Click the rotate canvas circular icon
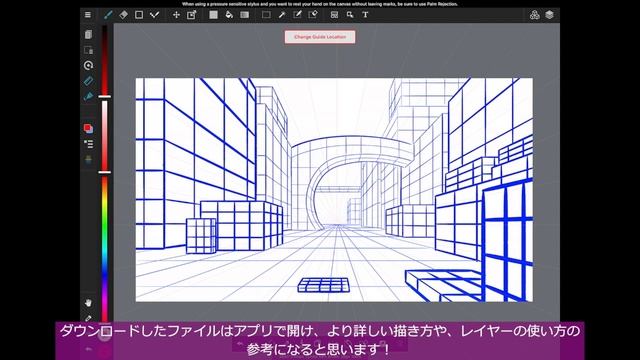This screenshot has height=360, width=640. [x=88, y=65]
